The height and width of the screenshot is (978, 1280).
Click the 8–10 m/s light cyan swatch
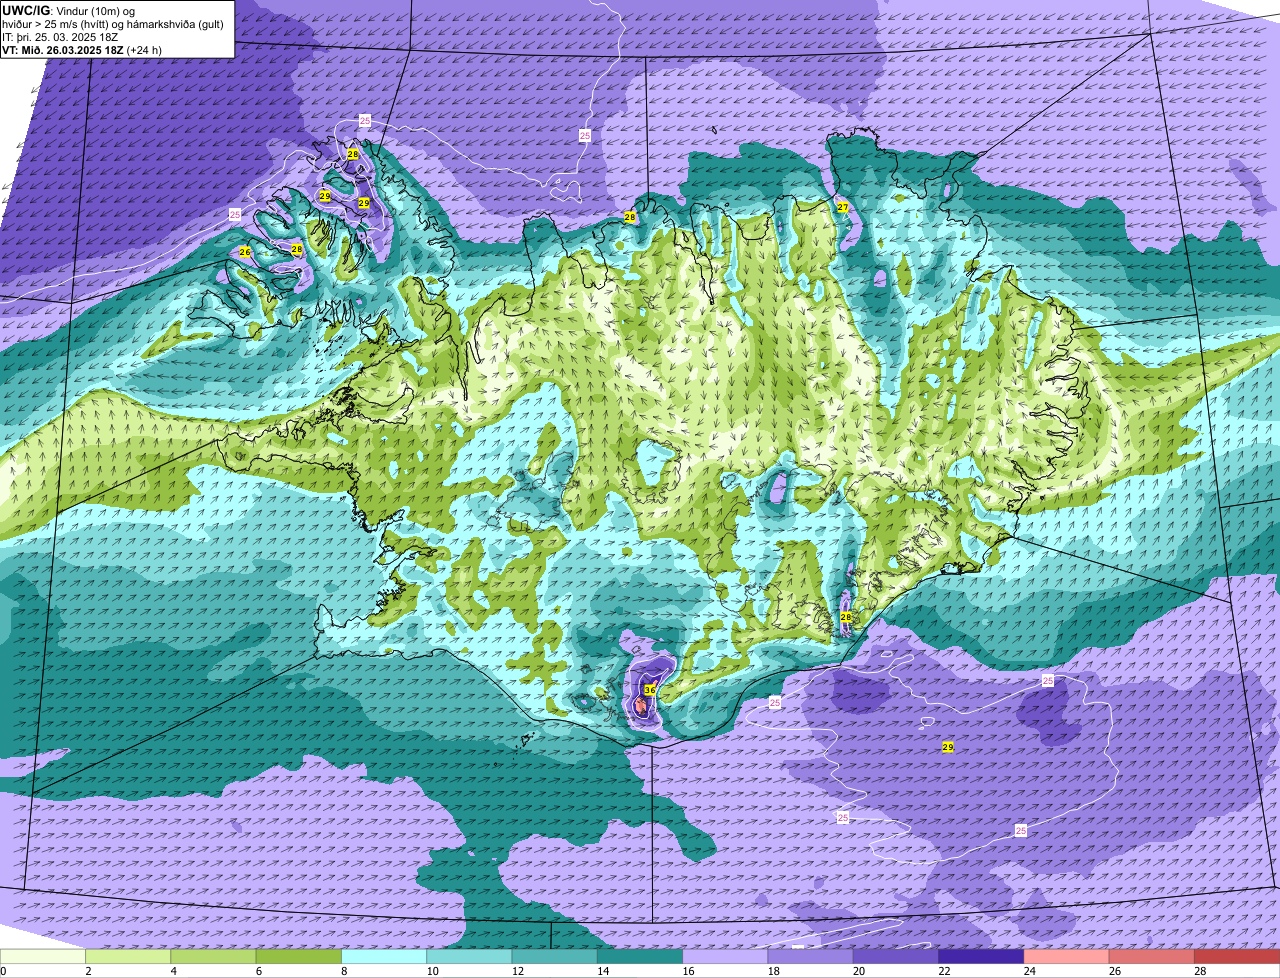pyautogui.click(x=384, y=956)
